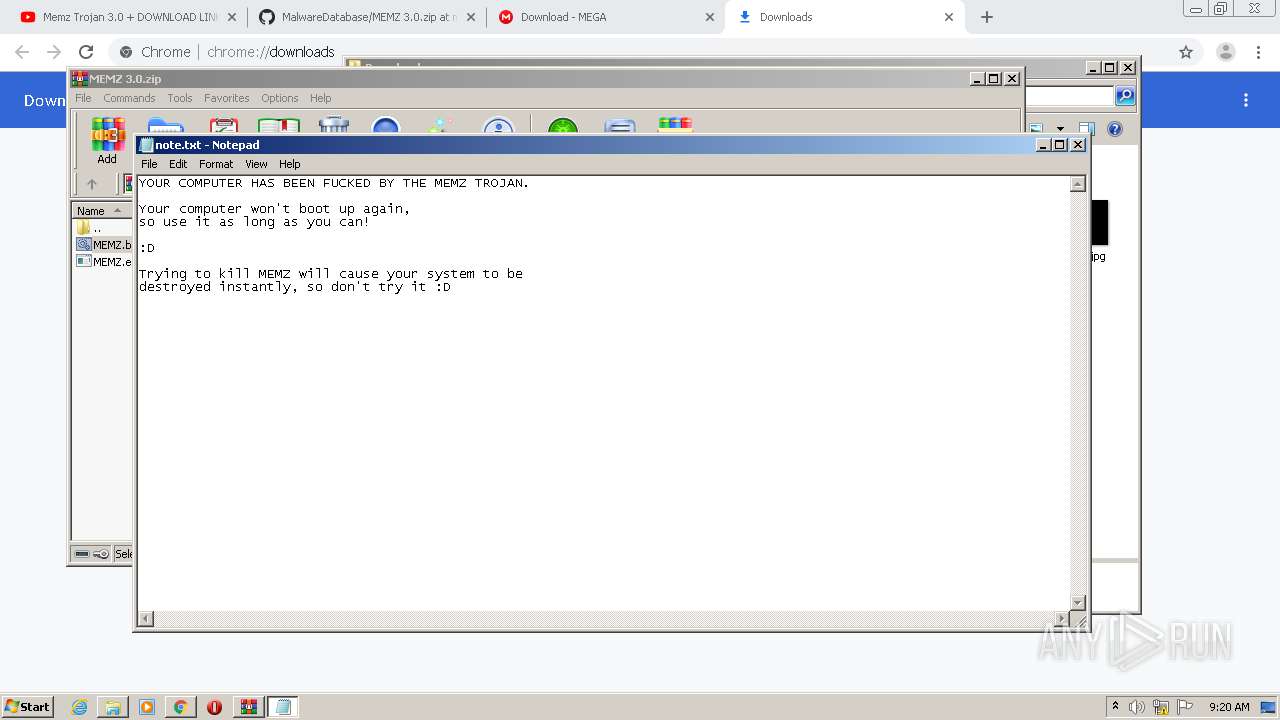Close the MalwareDatabase GitHub tab

[470, 17]
